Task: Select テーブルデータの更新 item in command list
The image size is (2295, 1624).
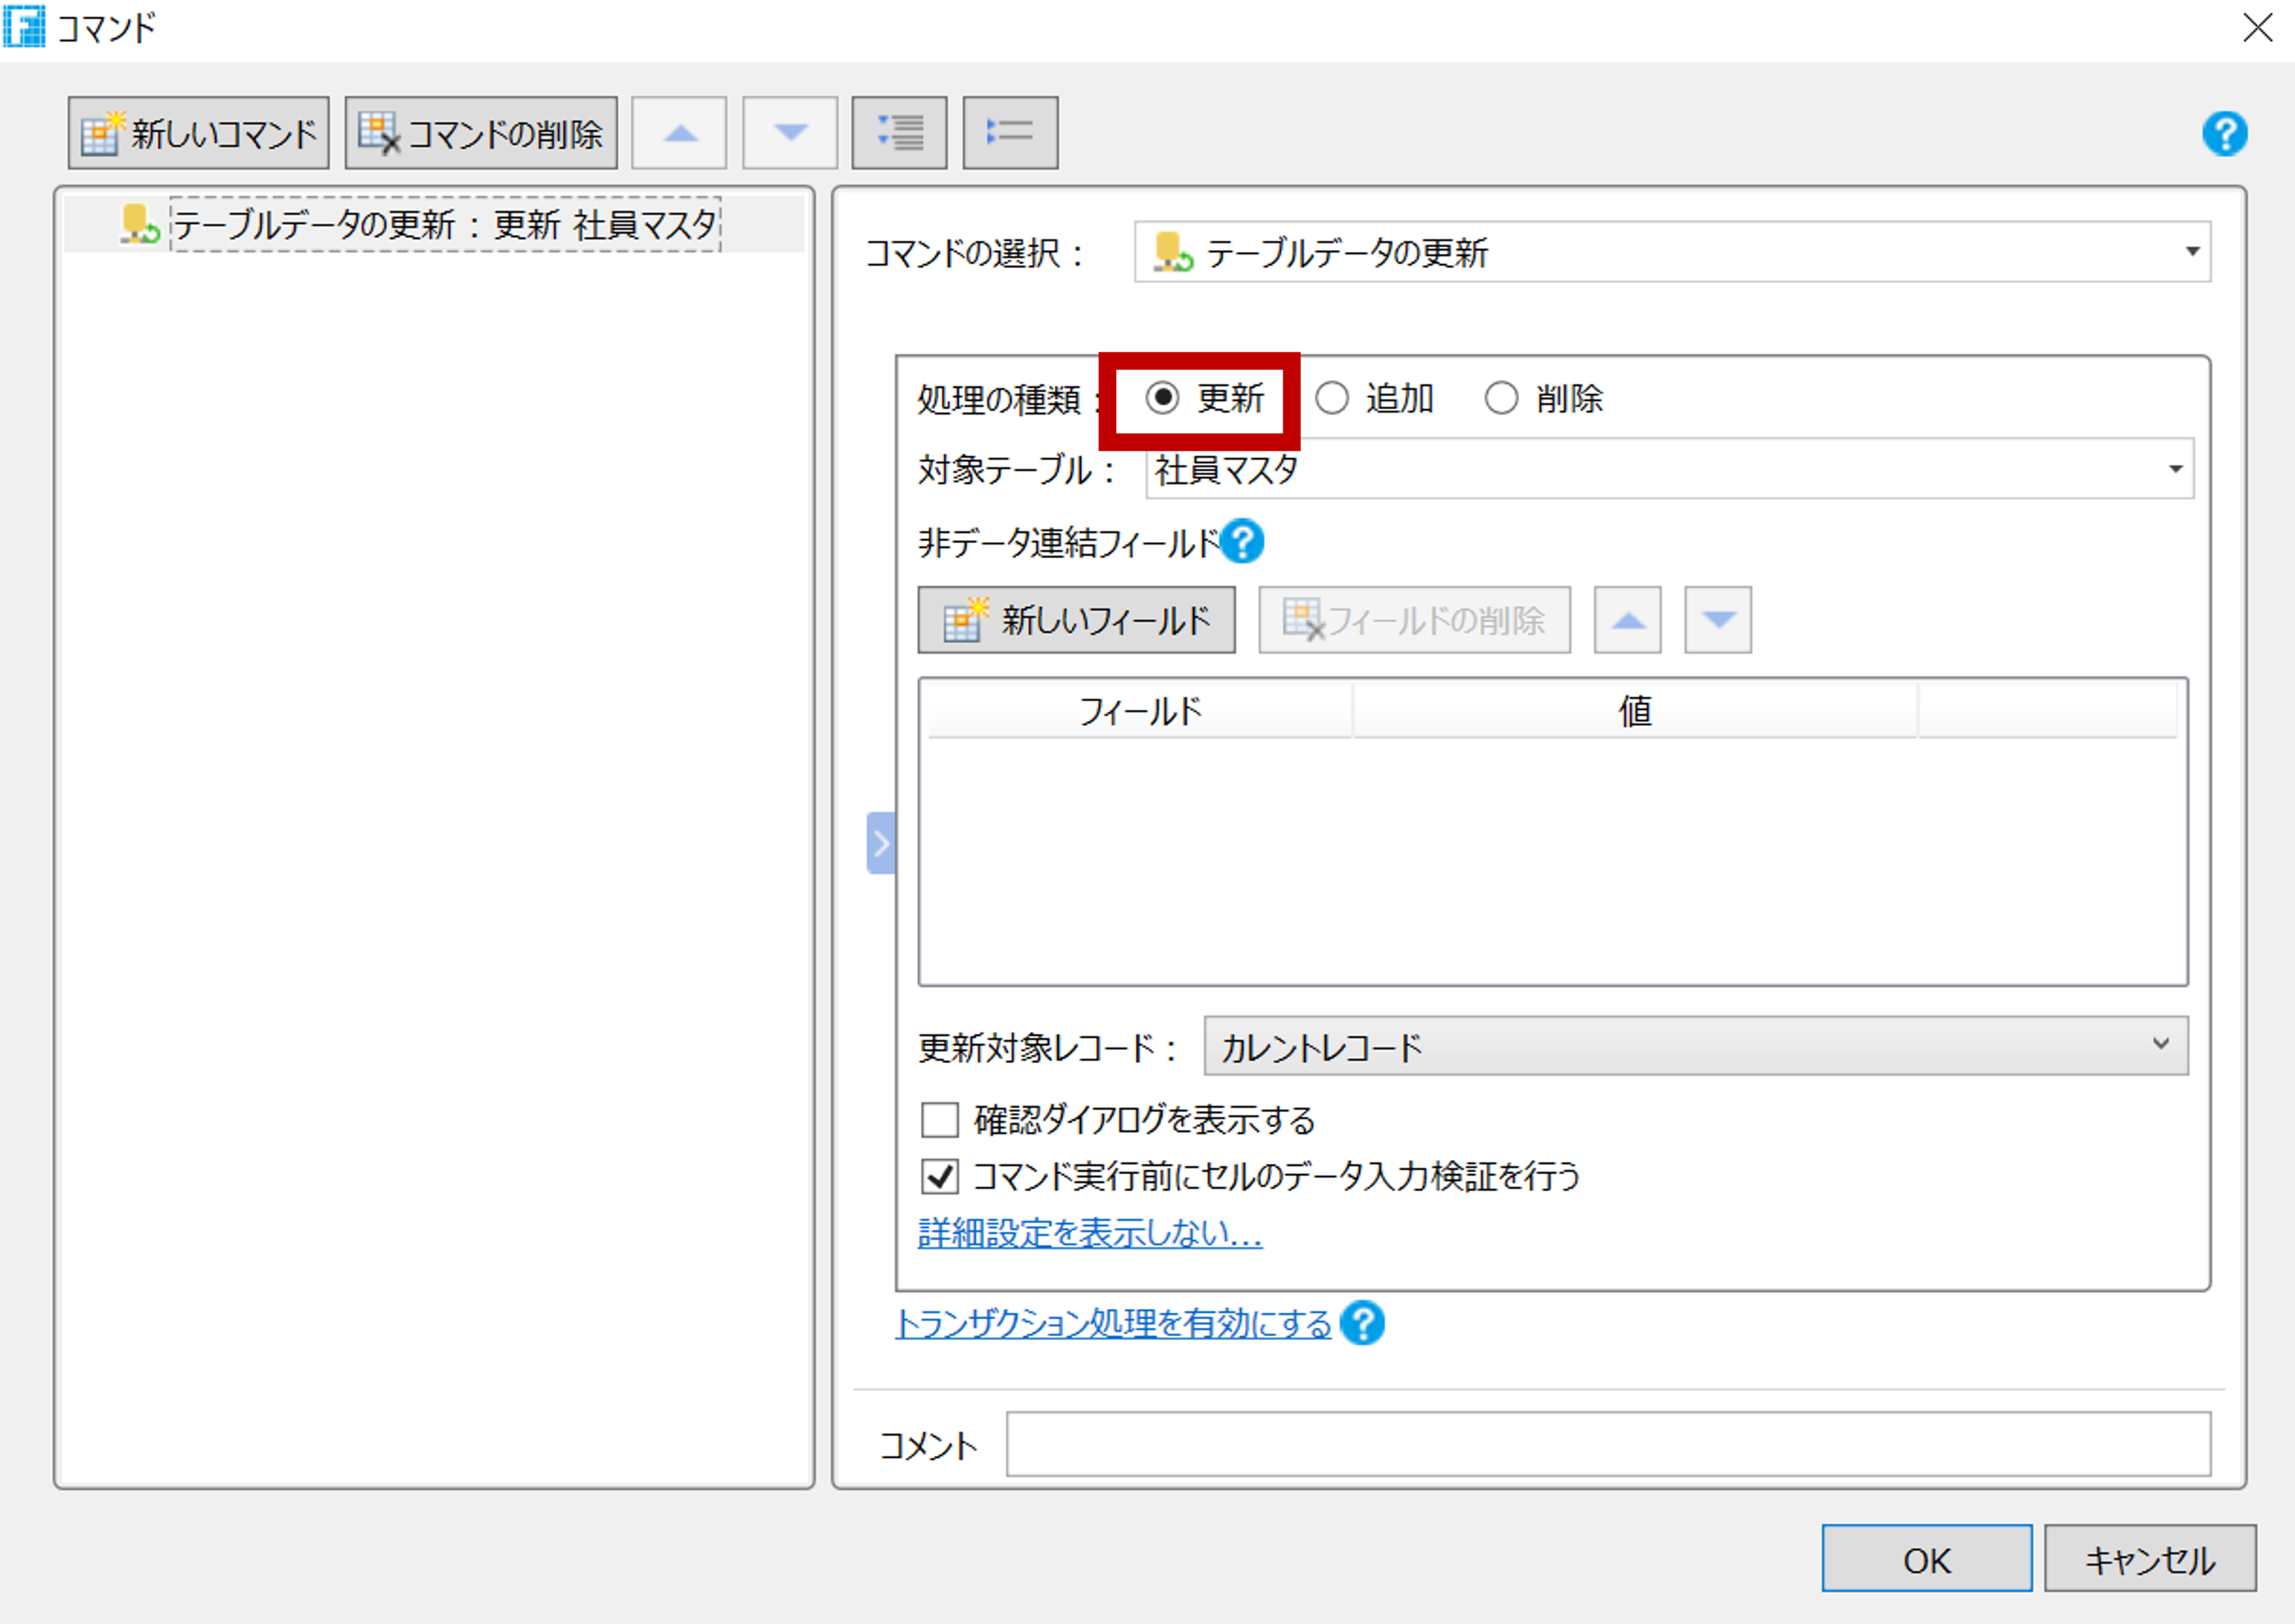Action: coord(445,224)
